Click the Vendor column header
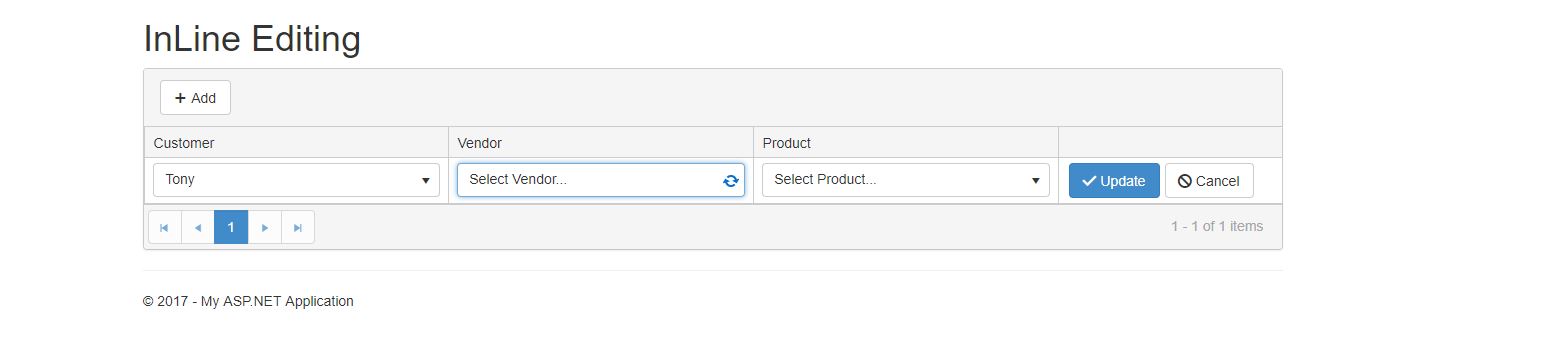 click(480, 143)
